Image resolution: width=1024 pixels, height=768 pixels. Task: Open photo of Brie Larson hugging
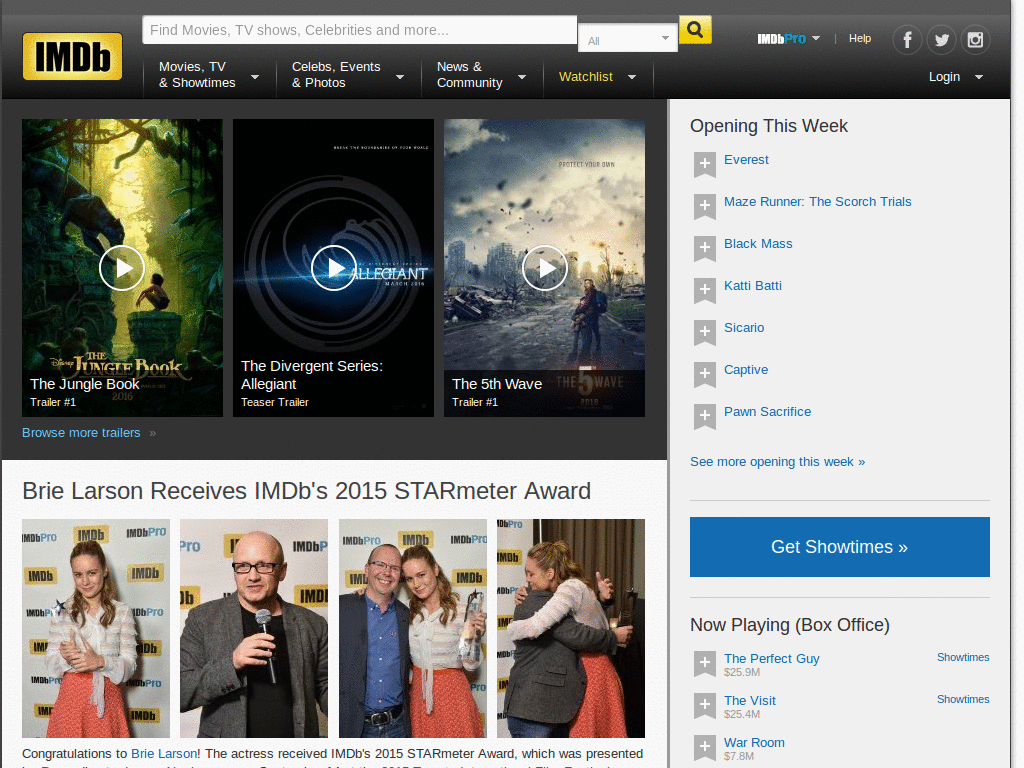pos(571,628)
